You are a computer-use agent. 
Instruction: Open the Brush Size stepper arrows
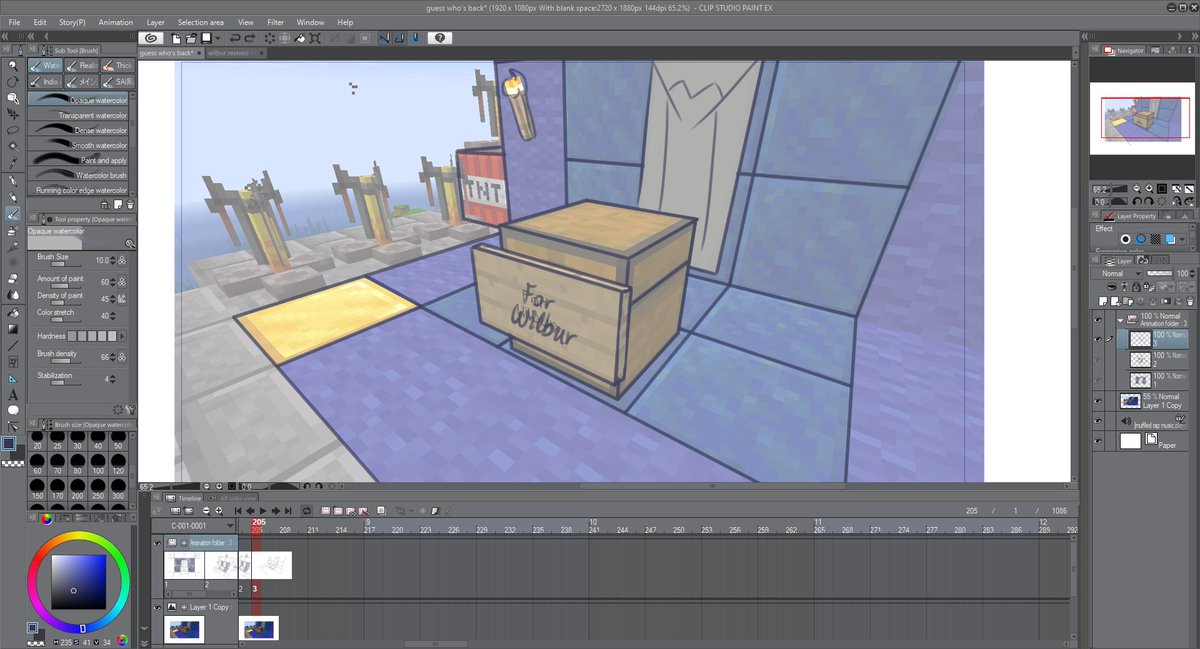[113, 260]
